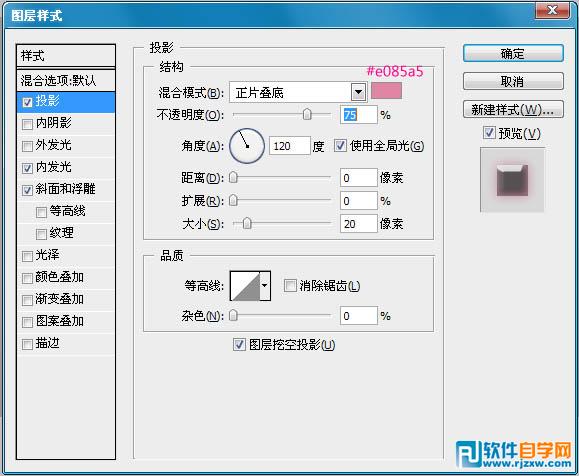Toggle the 使用全局光 global light checkbox
The width and height of the screenshot is (579, 476).
click(x=340, y=145)
